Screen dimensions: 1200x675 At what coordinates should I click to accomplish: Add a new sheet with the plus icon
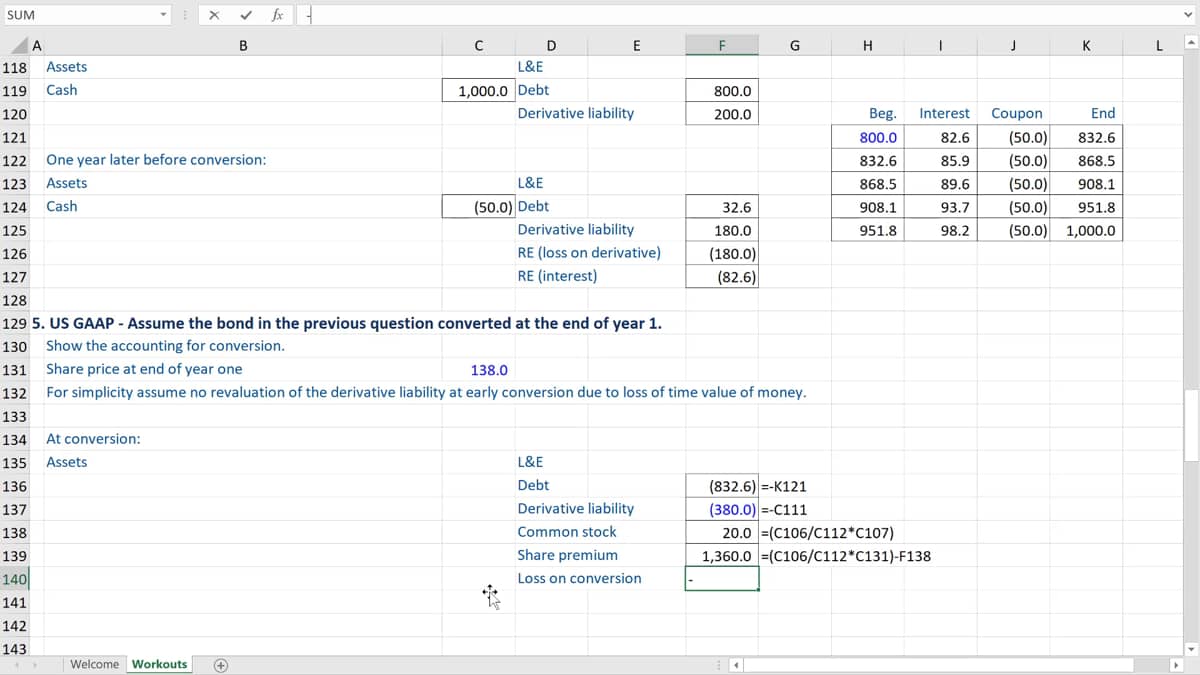[221, 664]
